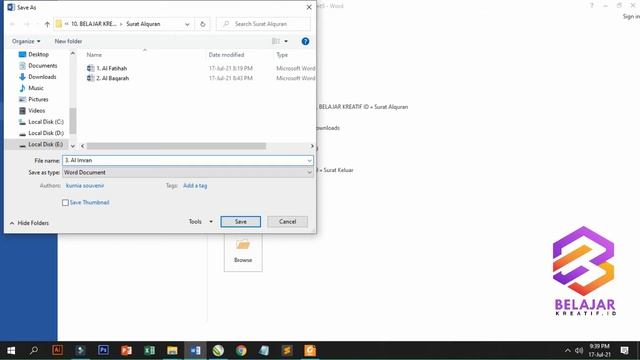This screenshot has height=360, width=640.
Task: Open Windows taskbar search
Action: click(x=34, y=351)
